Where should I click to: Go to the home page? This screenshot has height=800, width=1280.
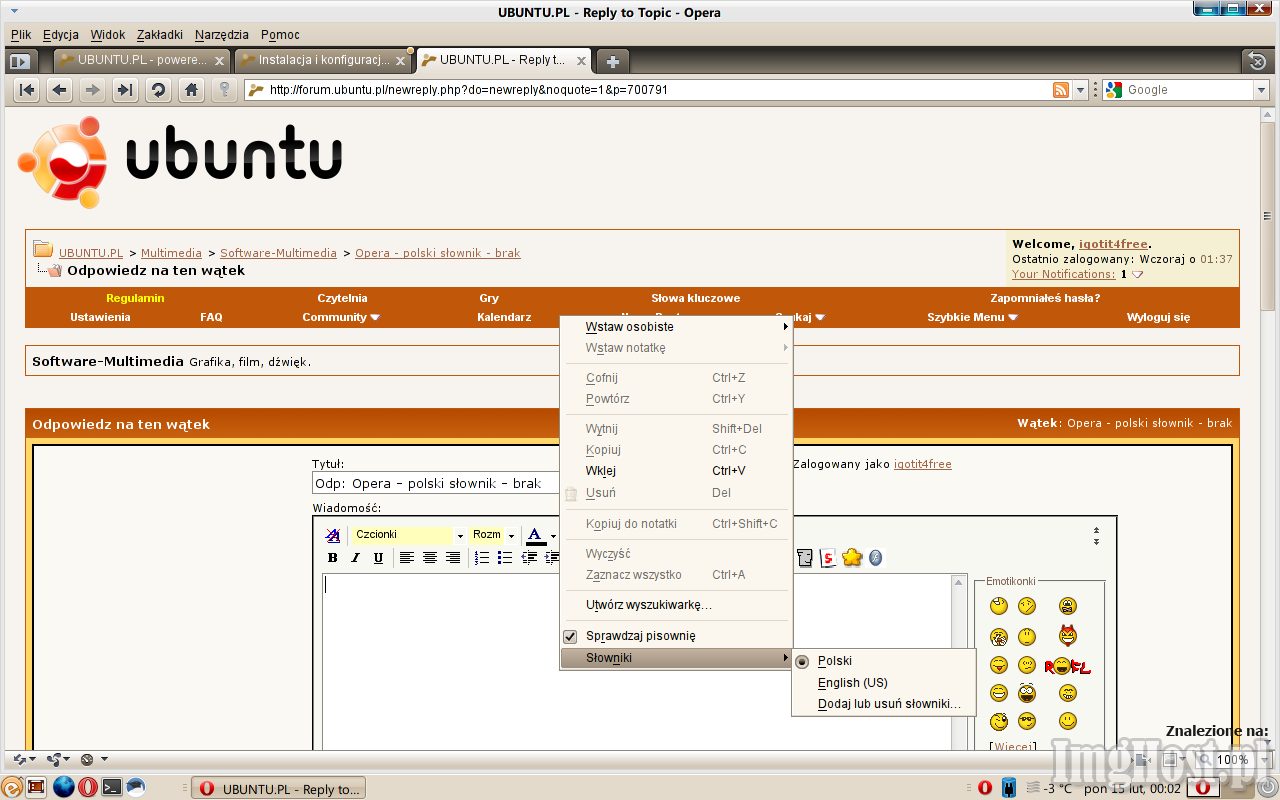[x=191, y=90]
